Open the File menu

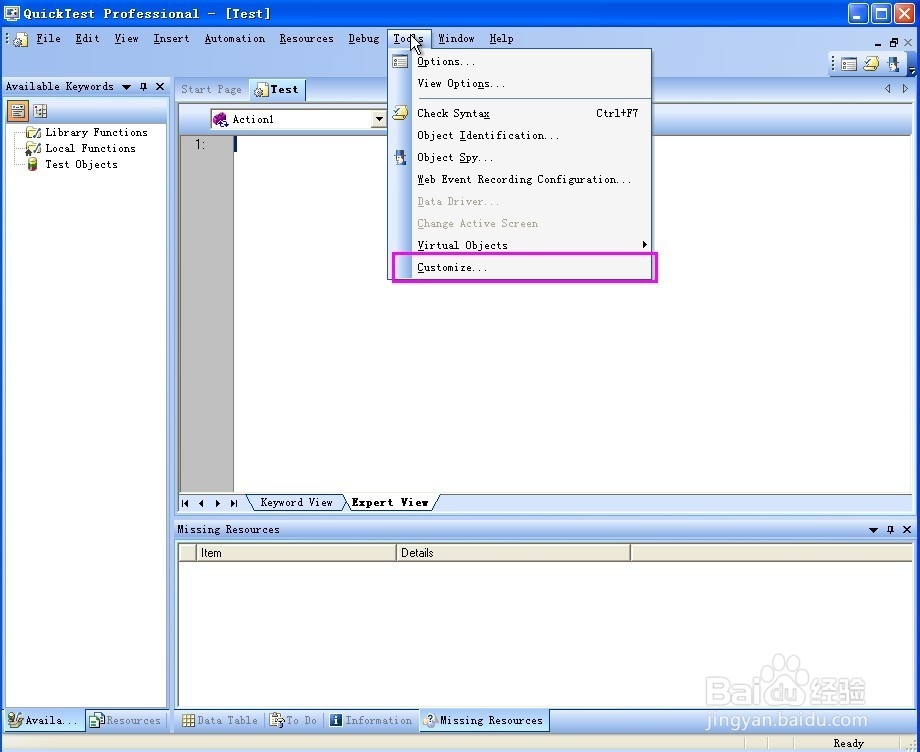48,39
